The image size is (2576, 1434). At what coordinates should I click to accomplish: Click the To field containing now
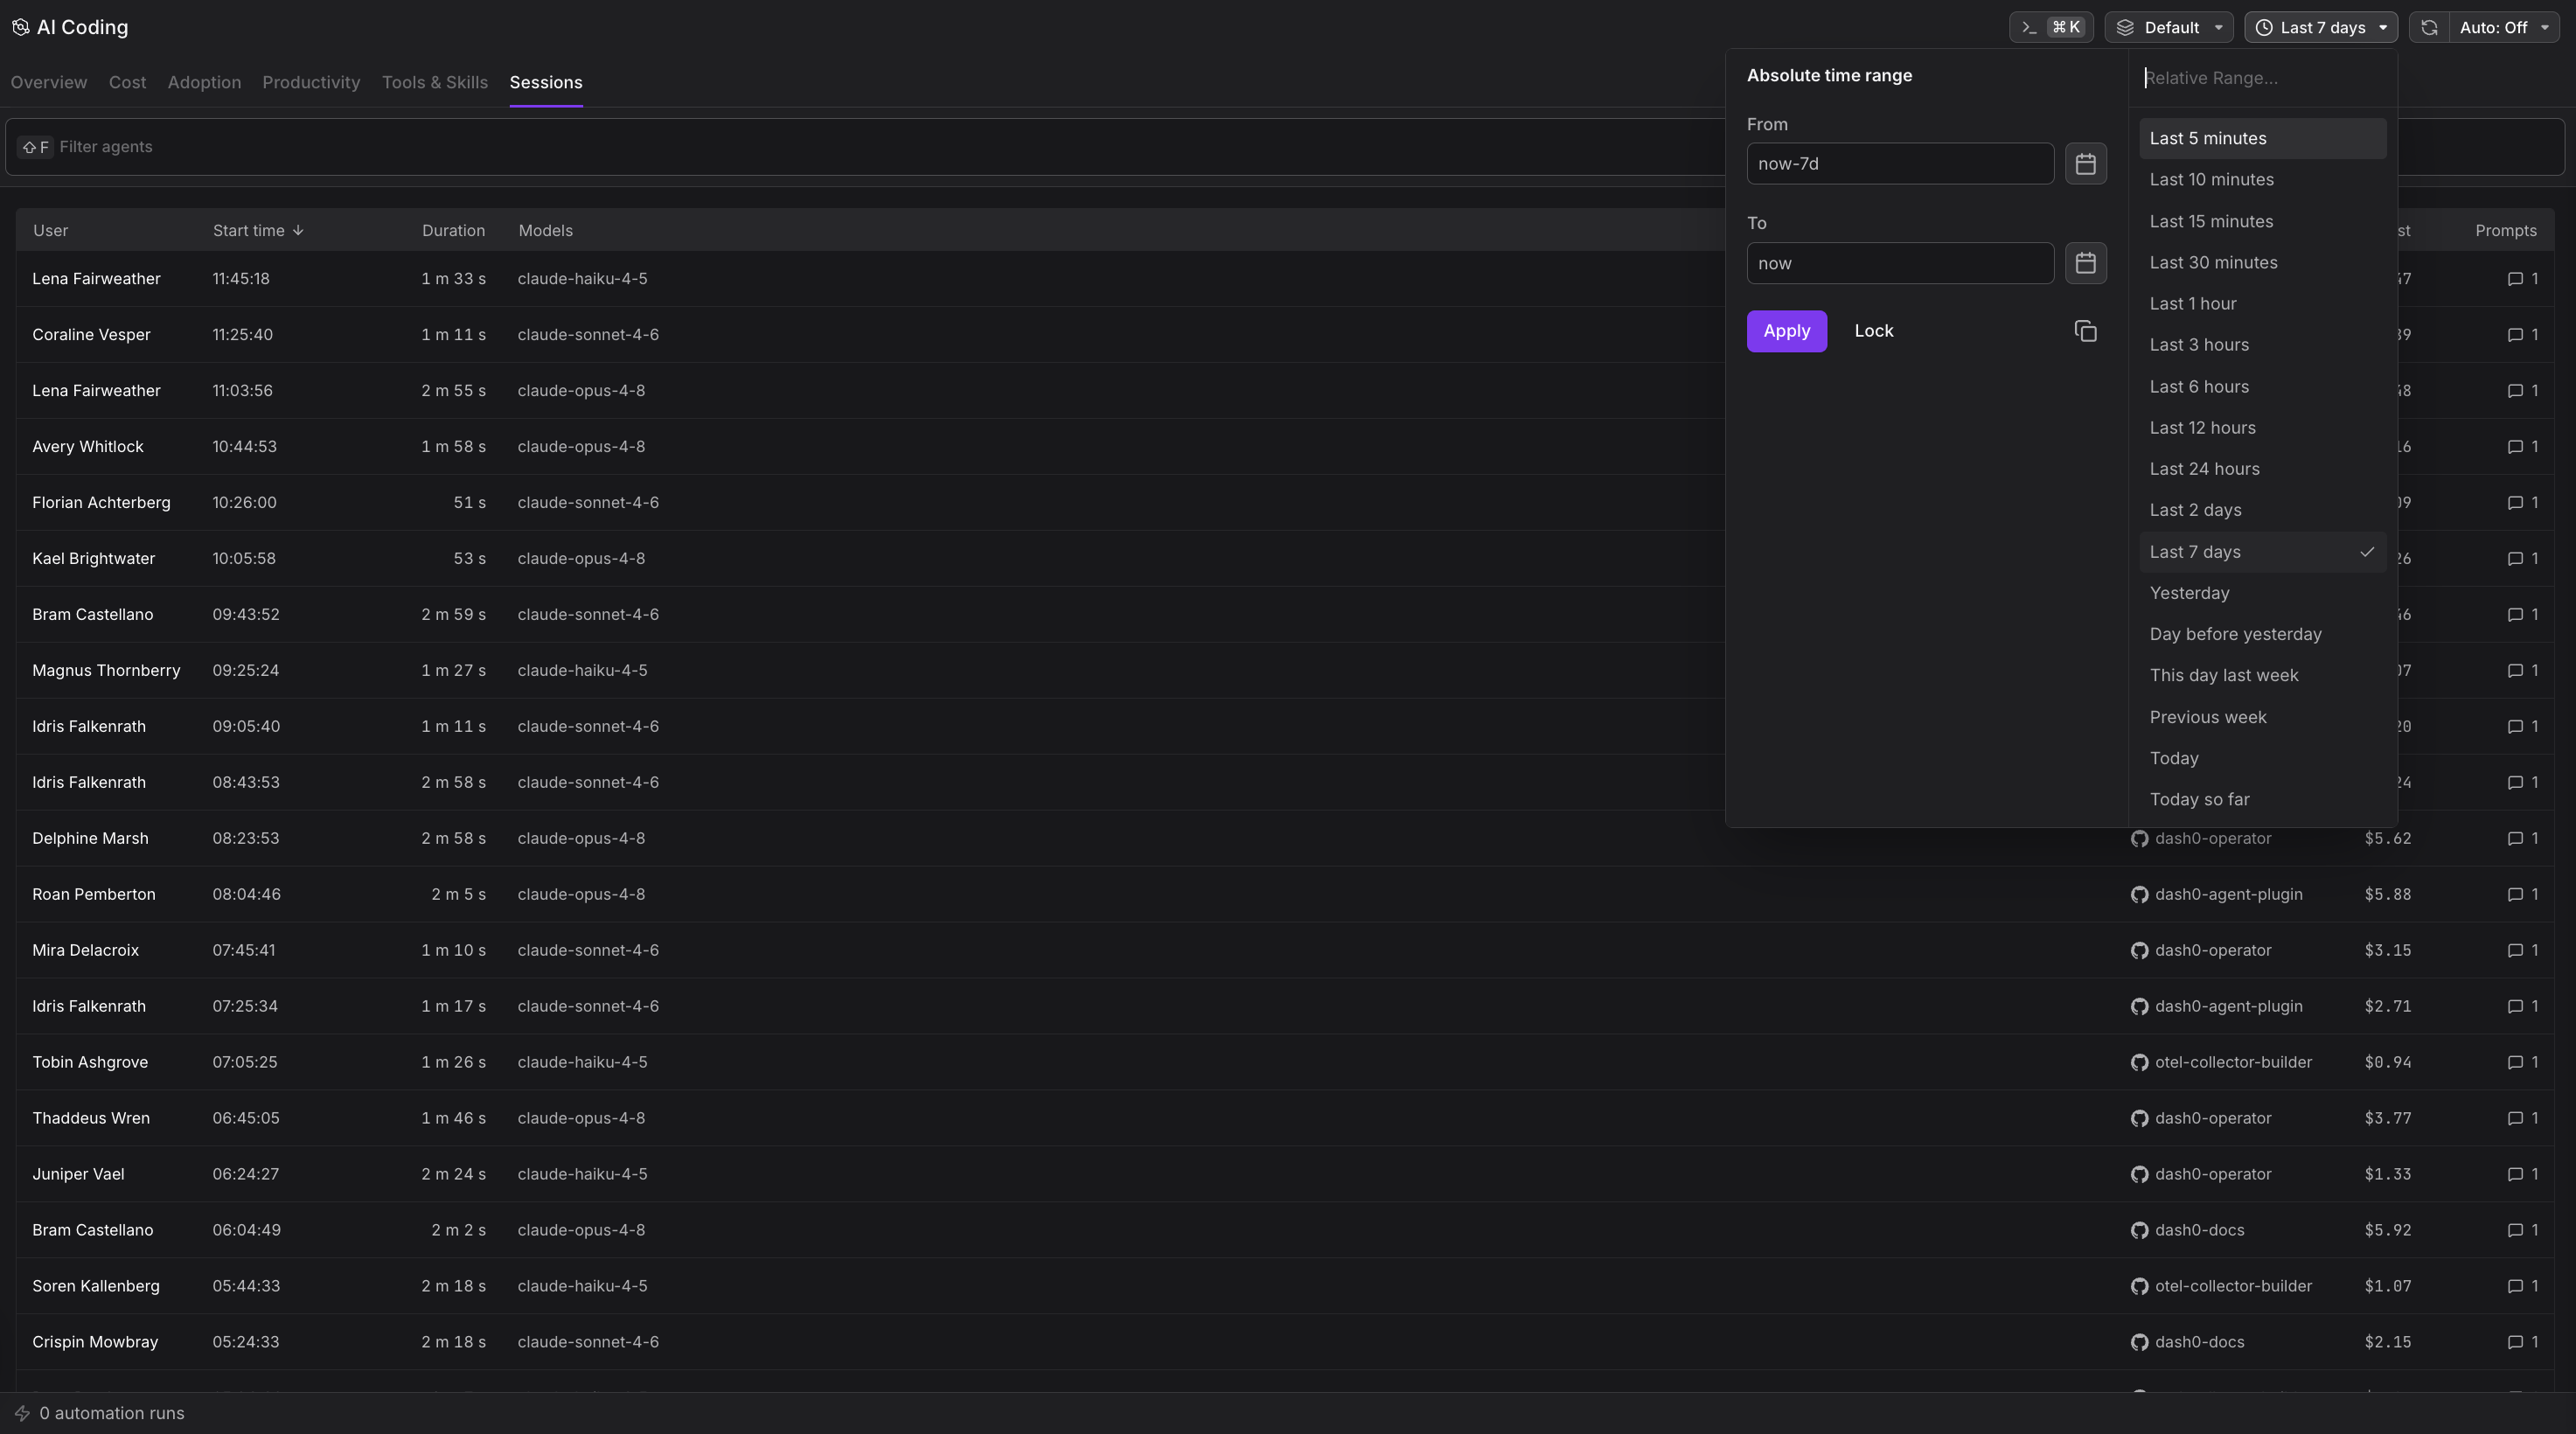click(x=1900, y=263)
